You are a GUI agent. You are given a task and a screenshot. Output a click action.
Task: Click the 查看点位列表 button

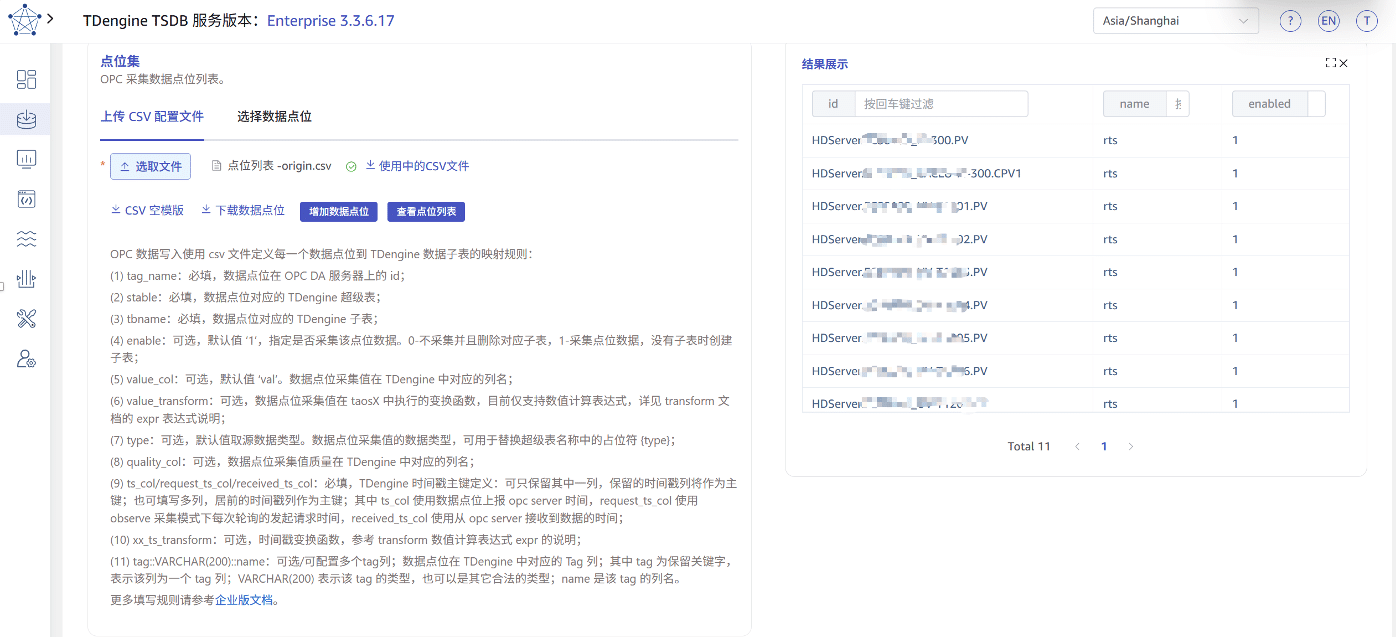[426, 212]
